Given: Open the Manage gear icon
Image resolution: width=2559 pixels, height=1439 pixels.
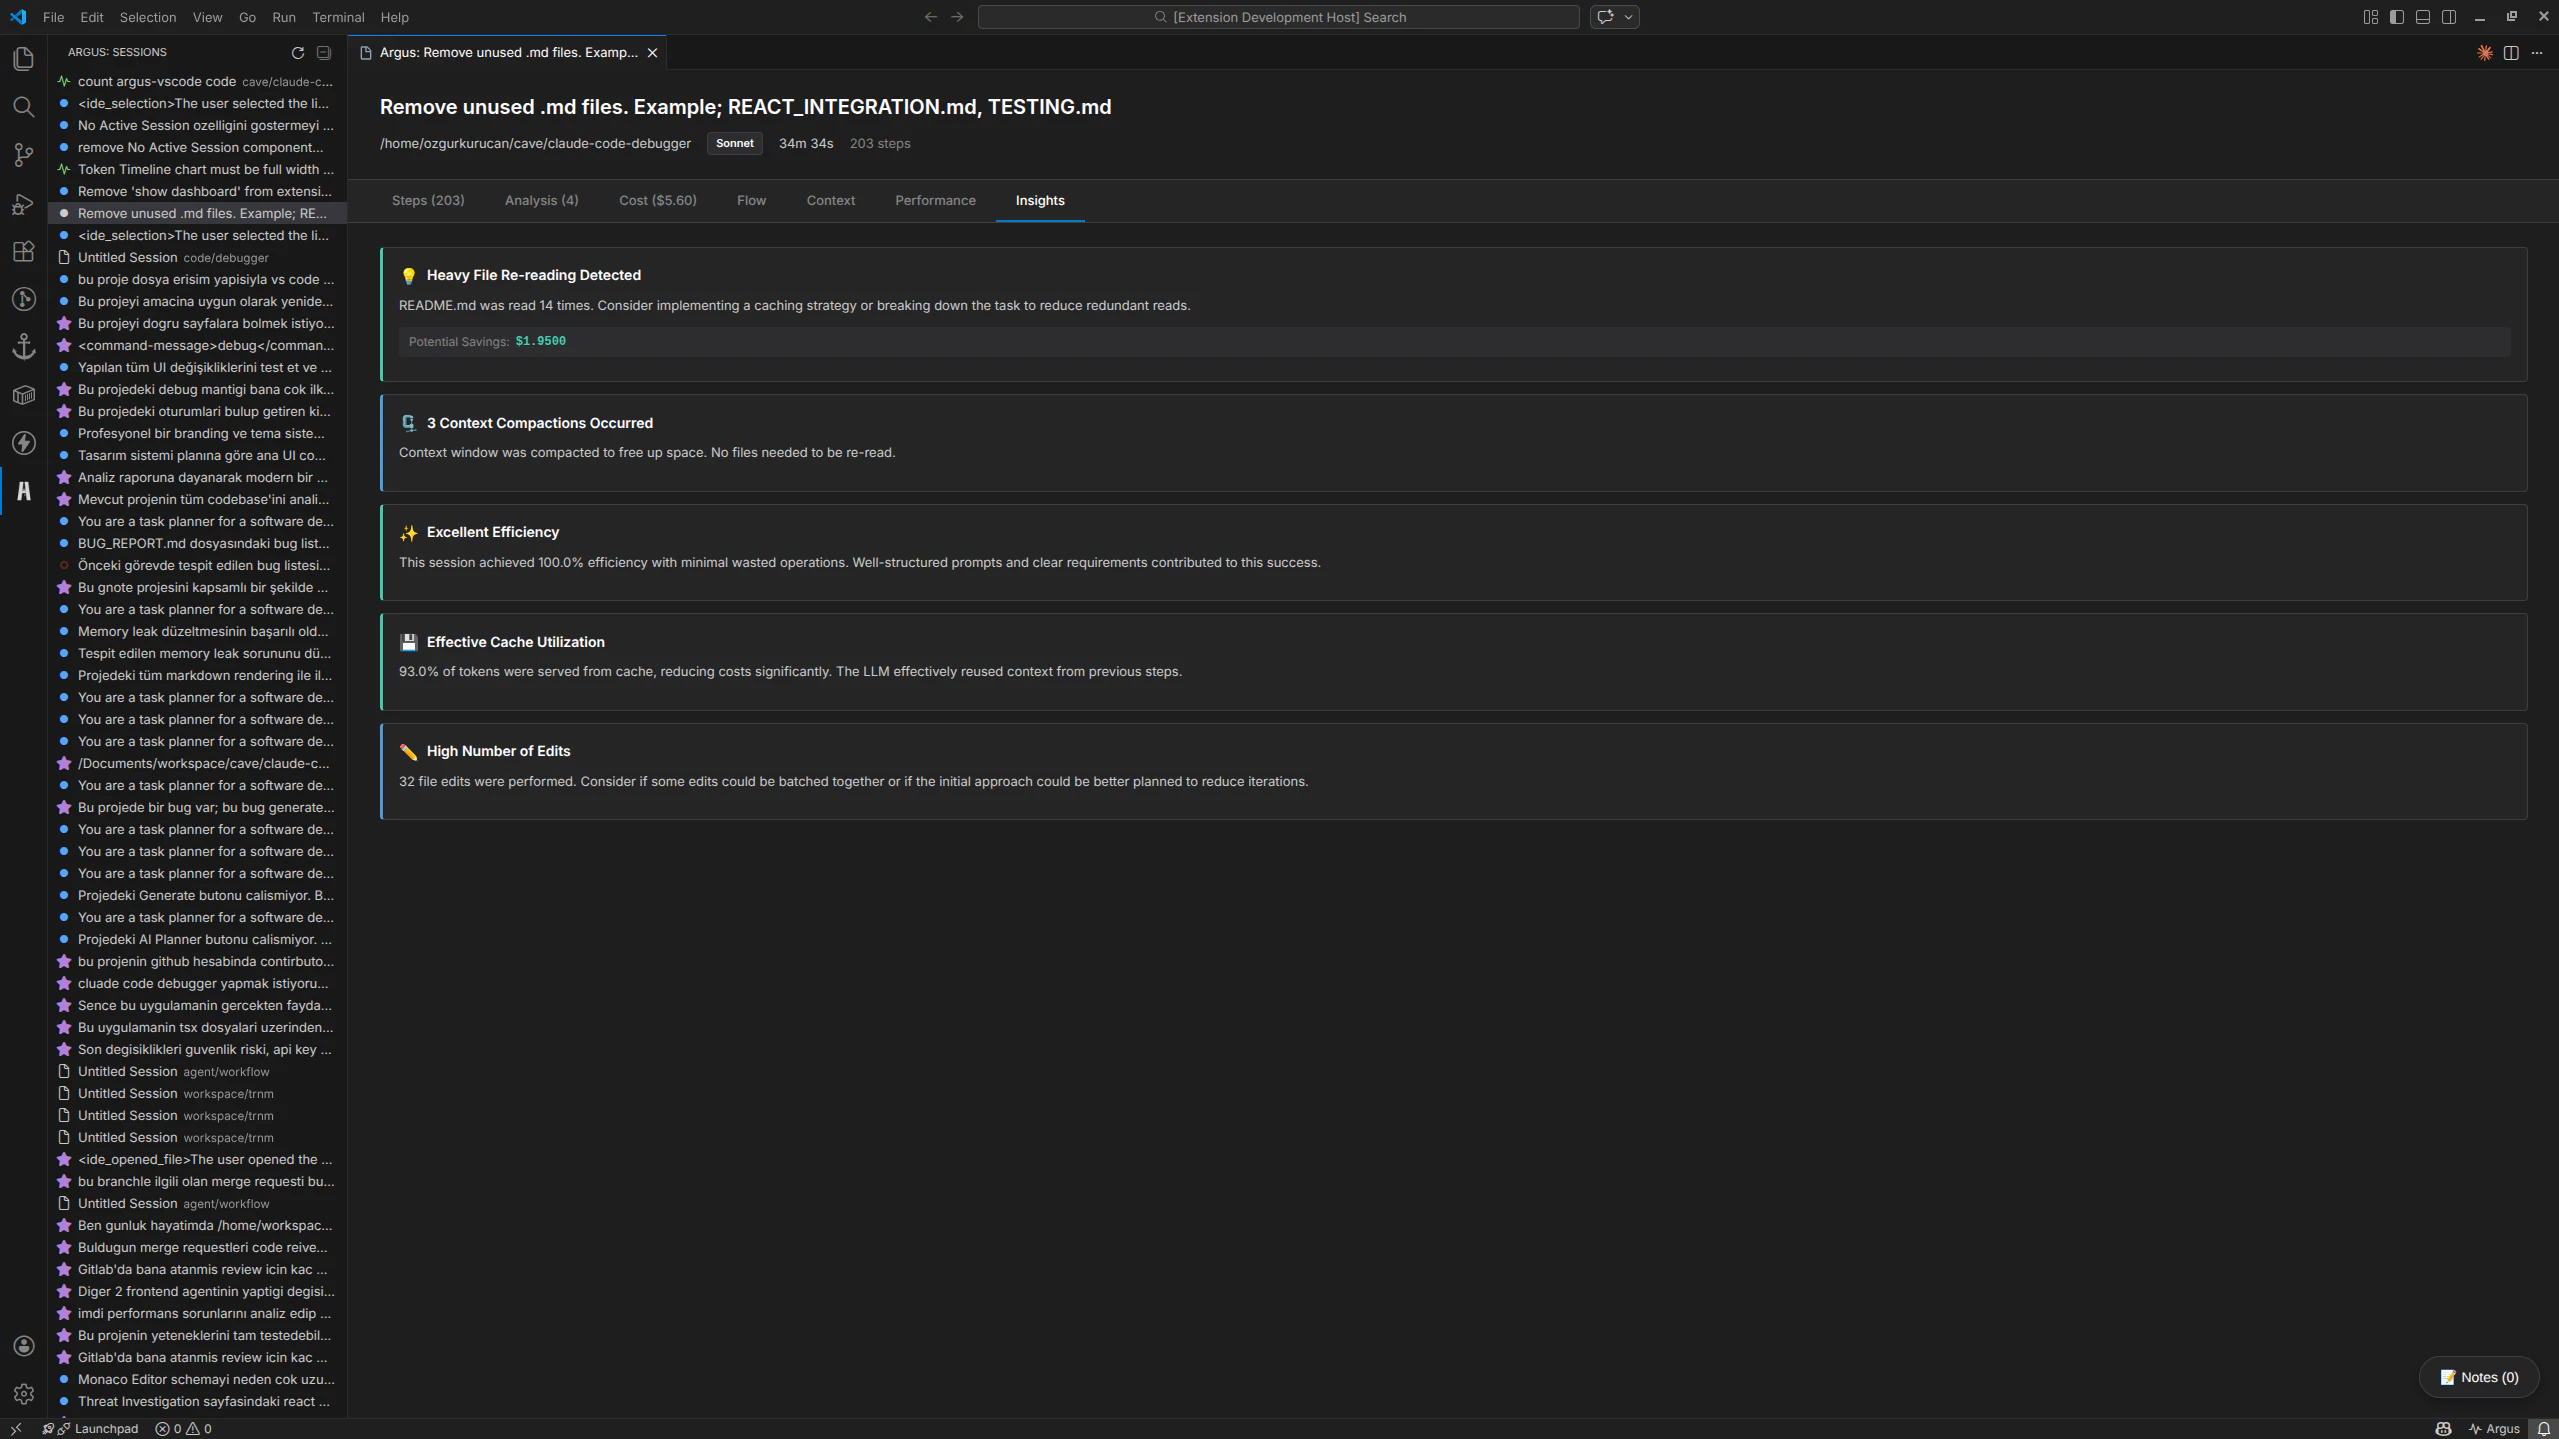Looking at the screenshot, I should click(x=24, y=1393).
